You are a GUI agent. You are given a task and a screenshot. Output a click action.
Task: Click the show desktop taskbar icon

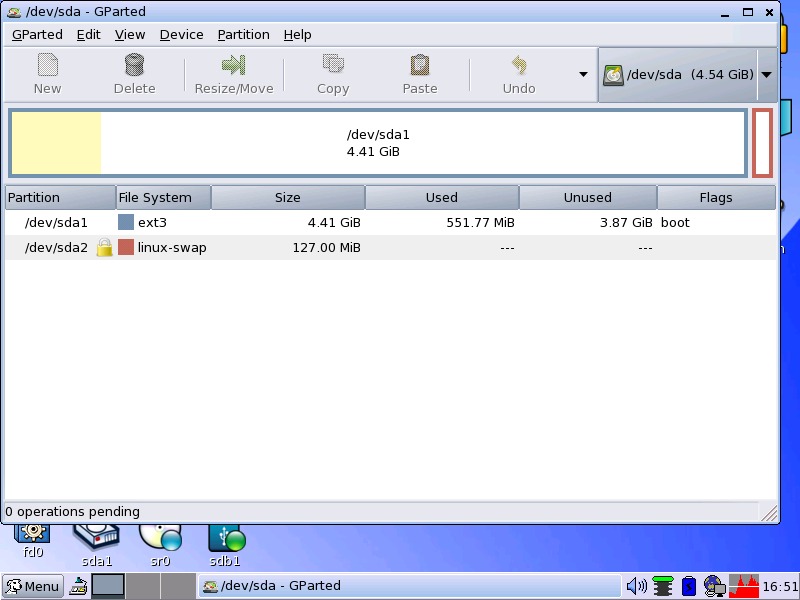[78, 586]
